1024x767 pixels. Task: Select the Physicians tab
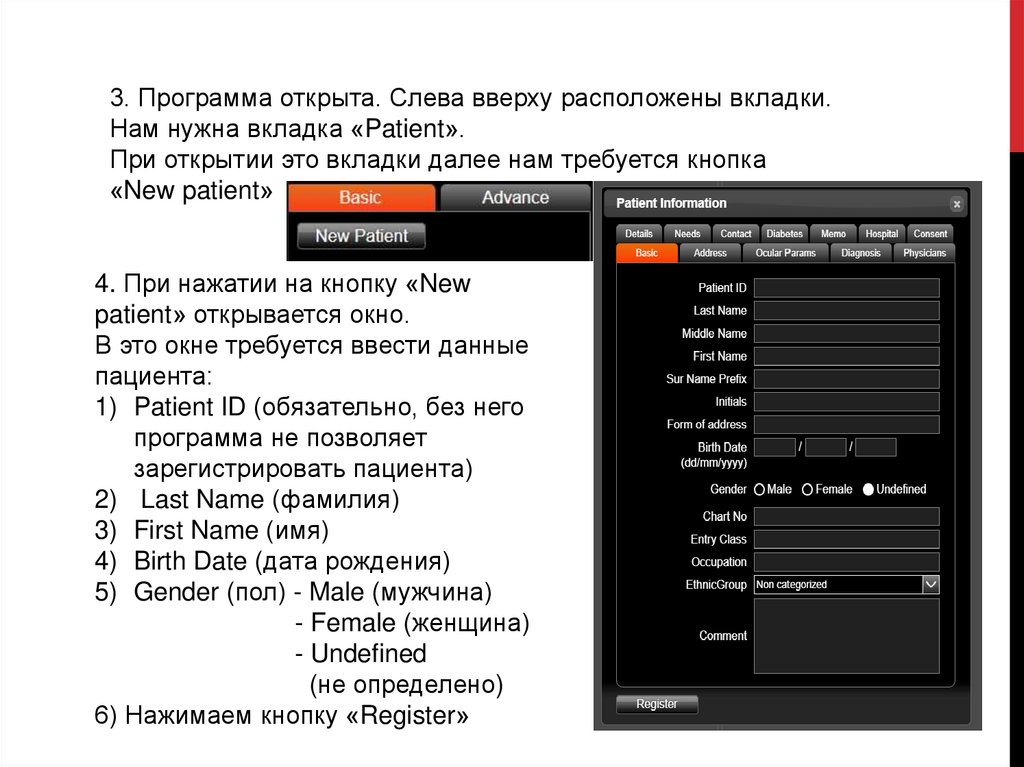click(x=924, y=253)
